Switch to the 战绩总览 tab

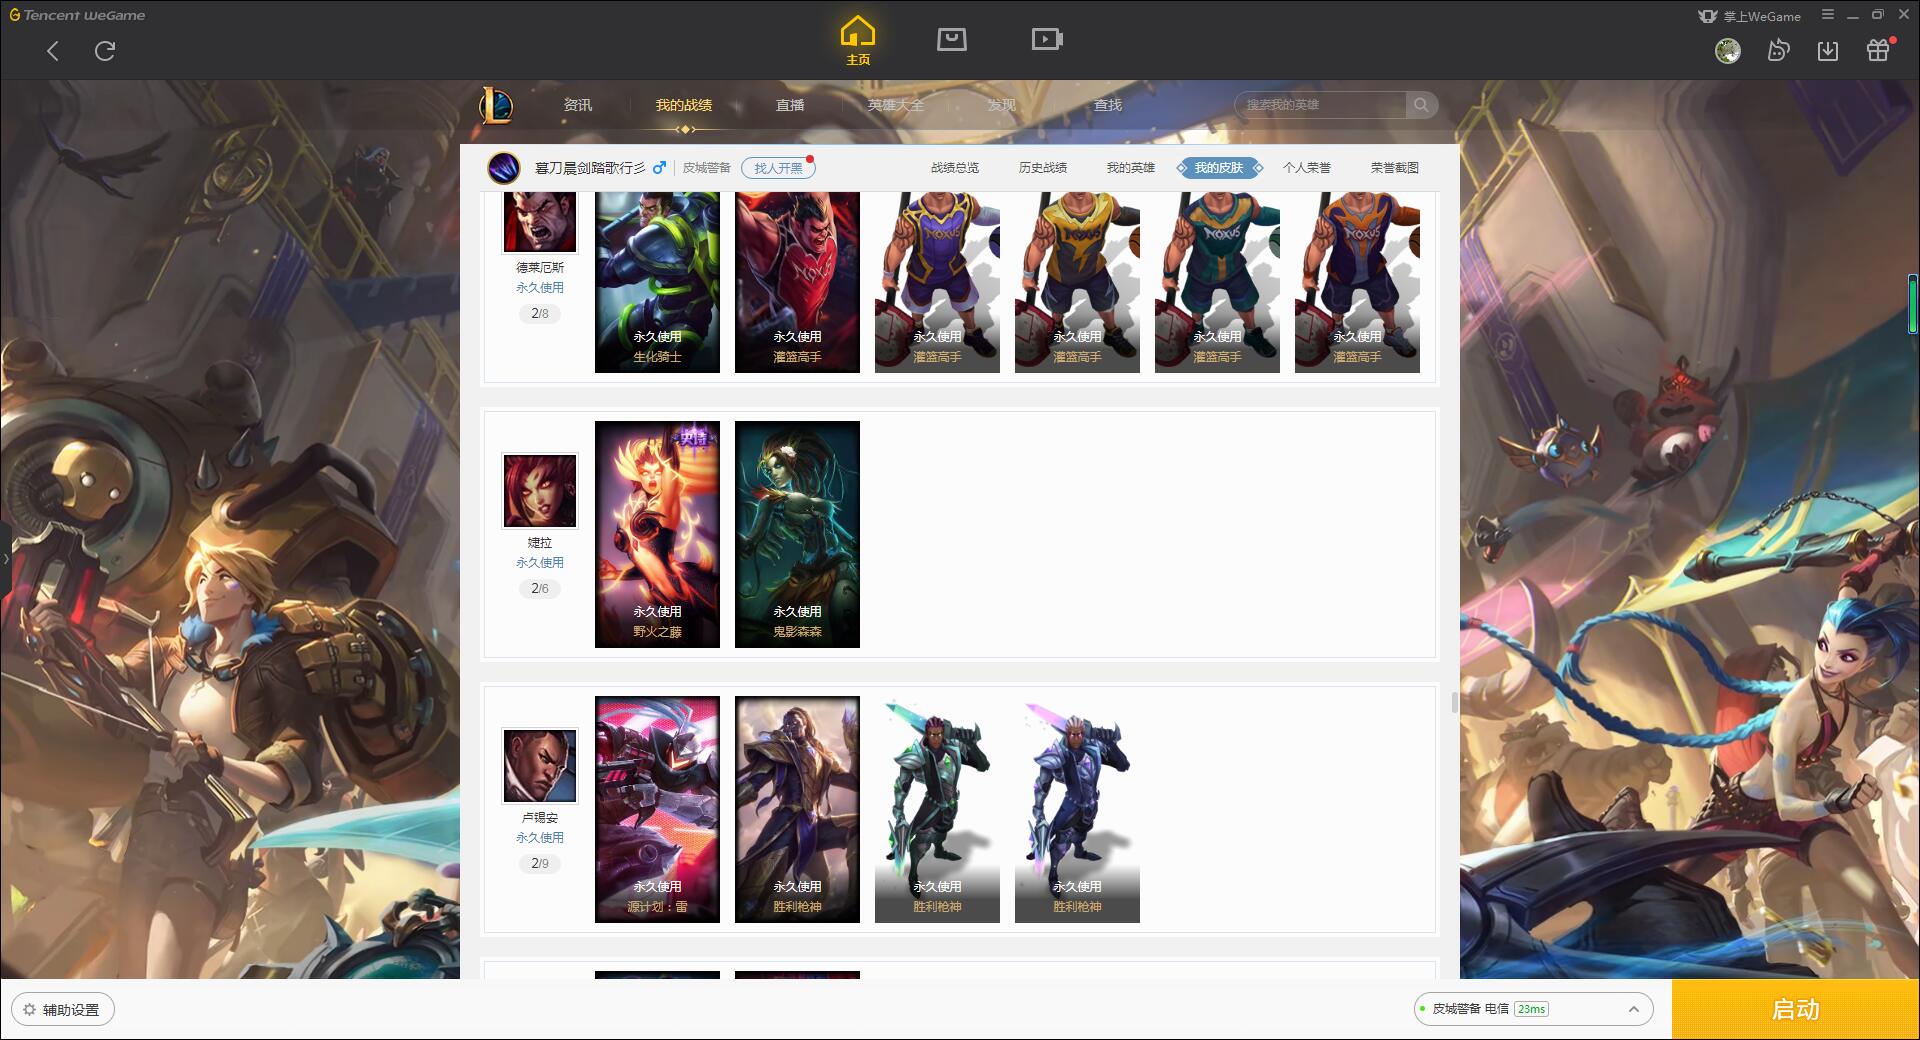pos(955,168)
